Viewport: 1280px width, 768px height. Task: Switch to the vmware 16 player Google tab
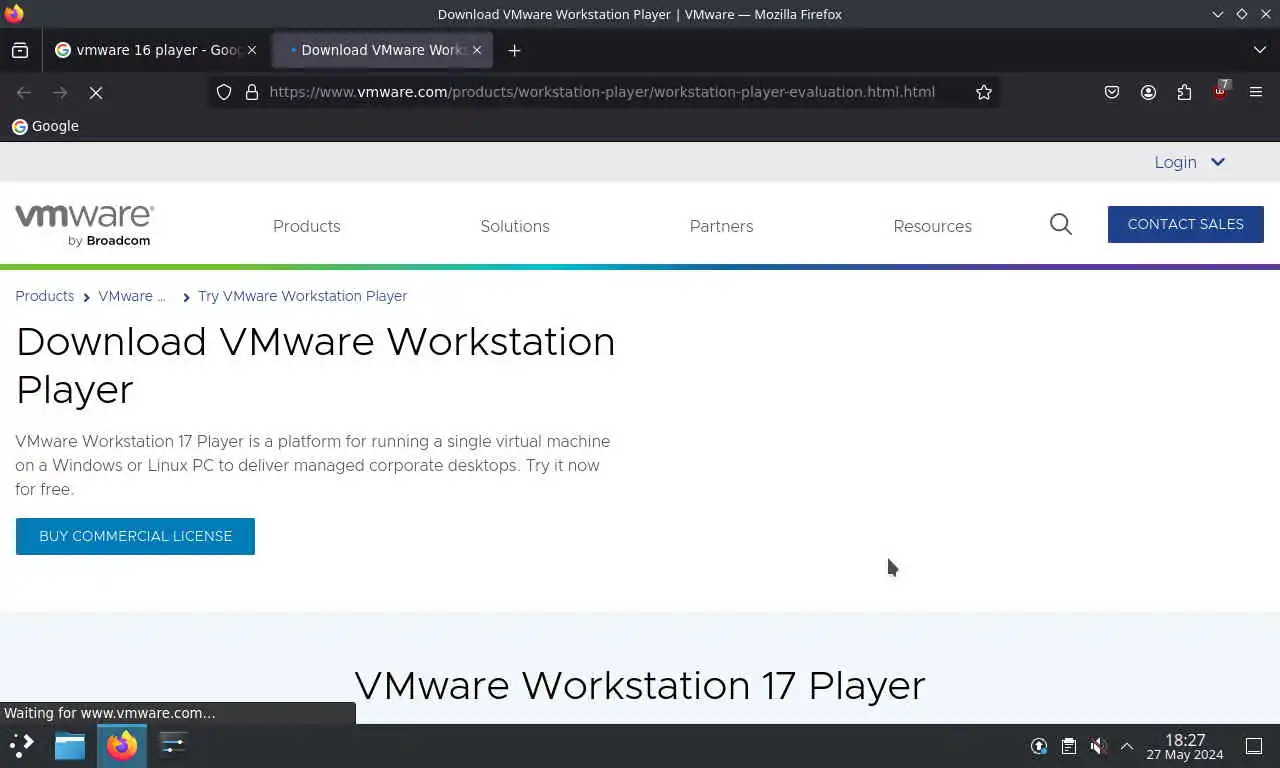[156, 50]
